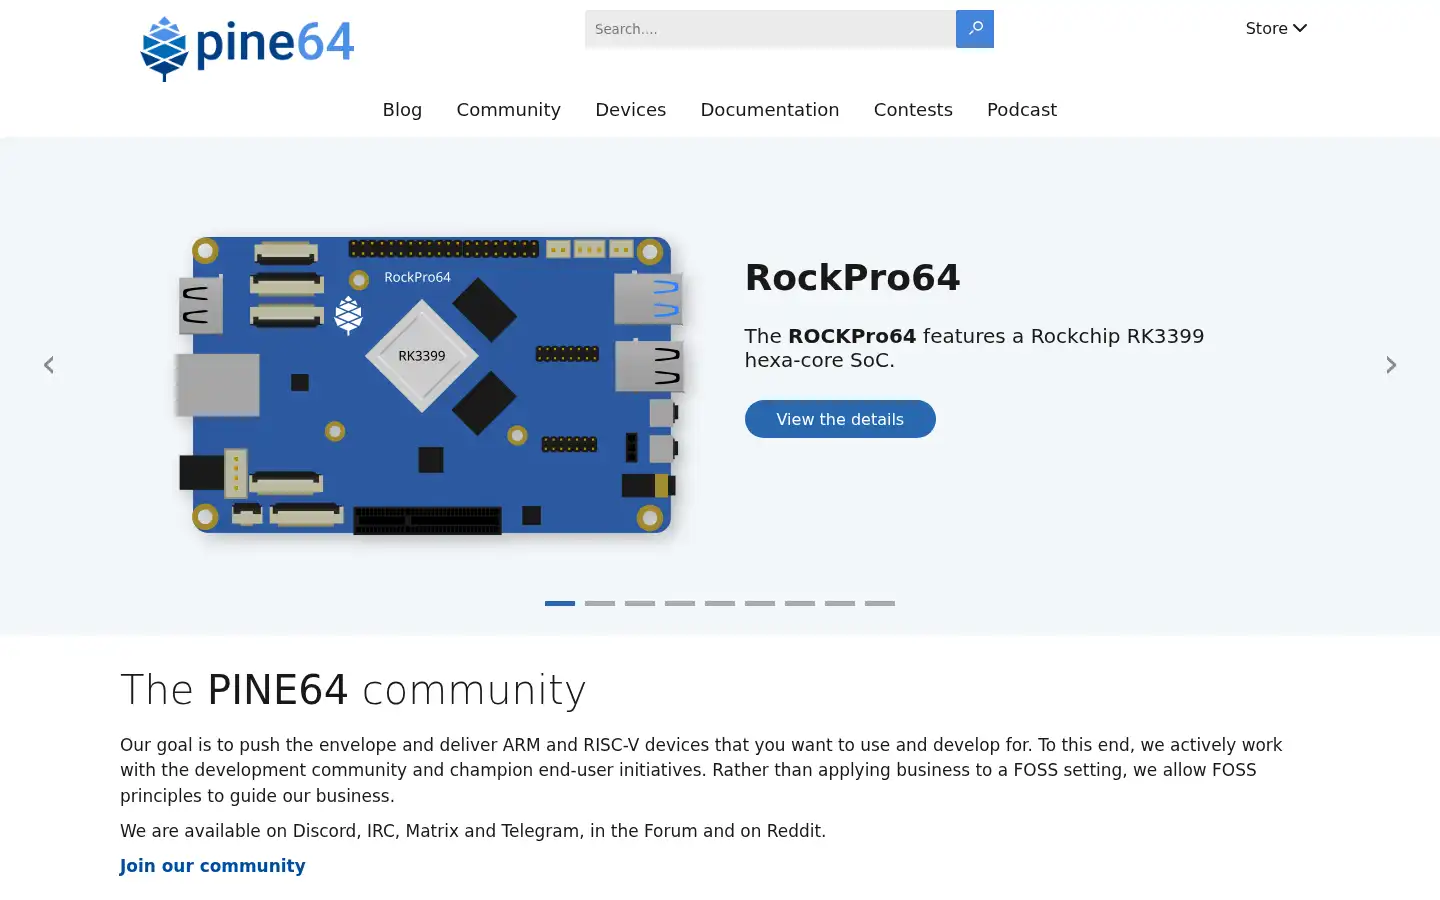The image size is (1440, 900).
Task: Open the Devices menu item
Action: click(630, 110)
